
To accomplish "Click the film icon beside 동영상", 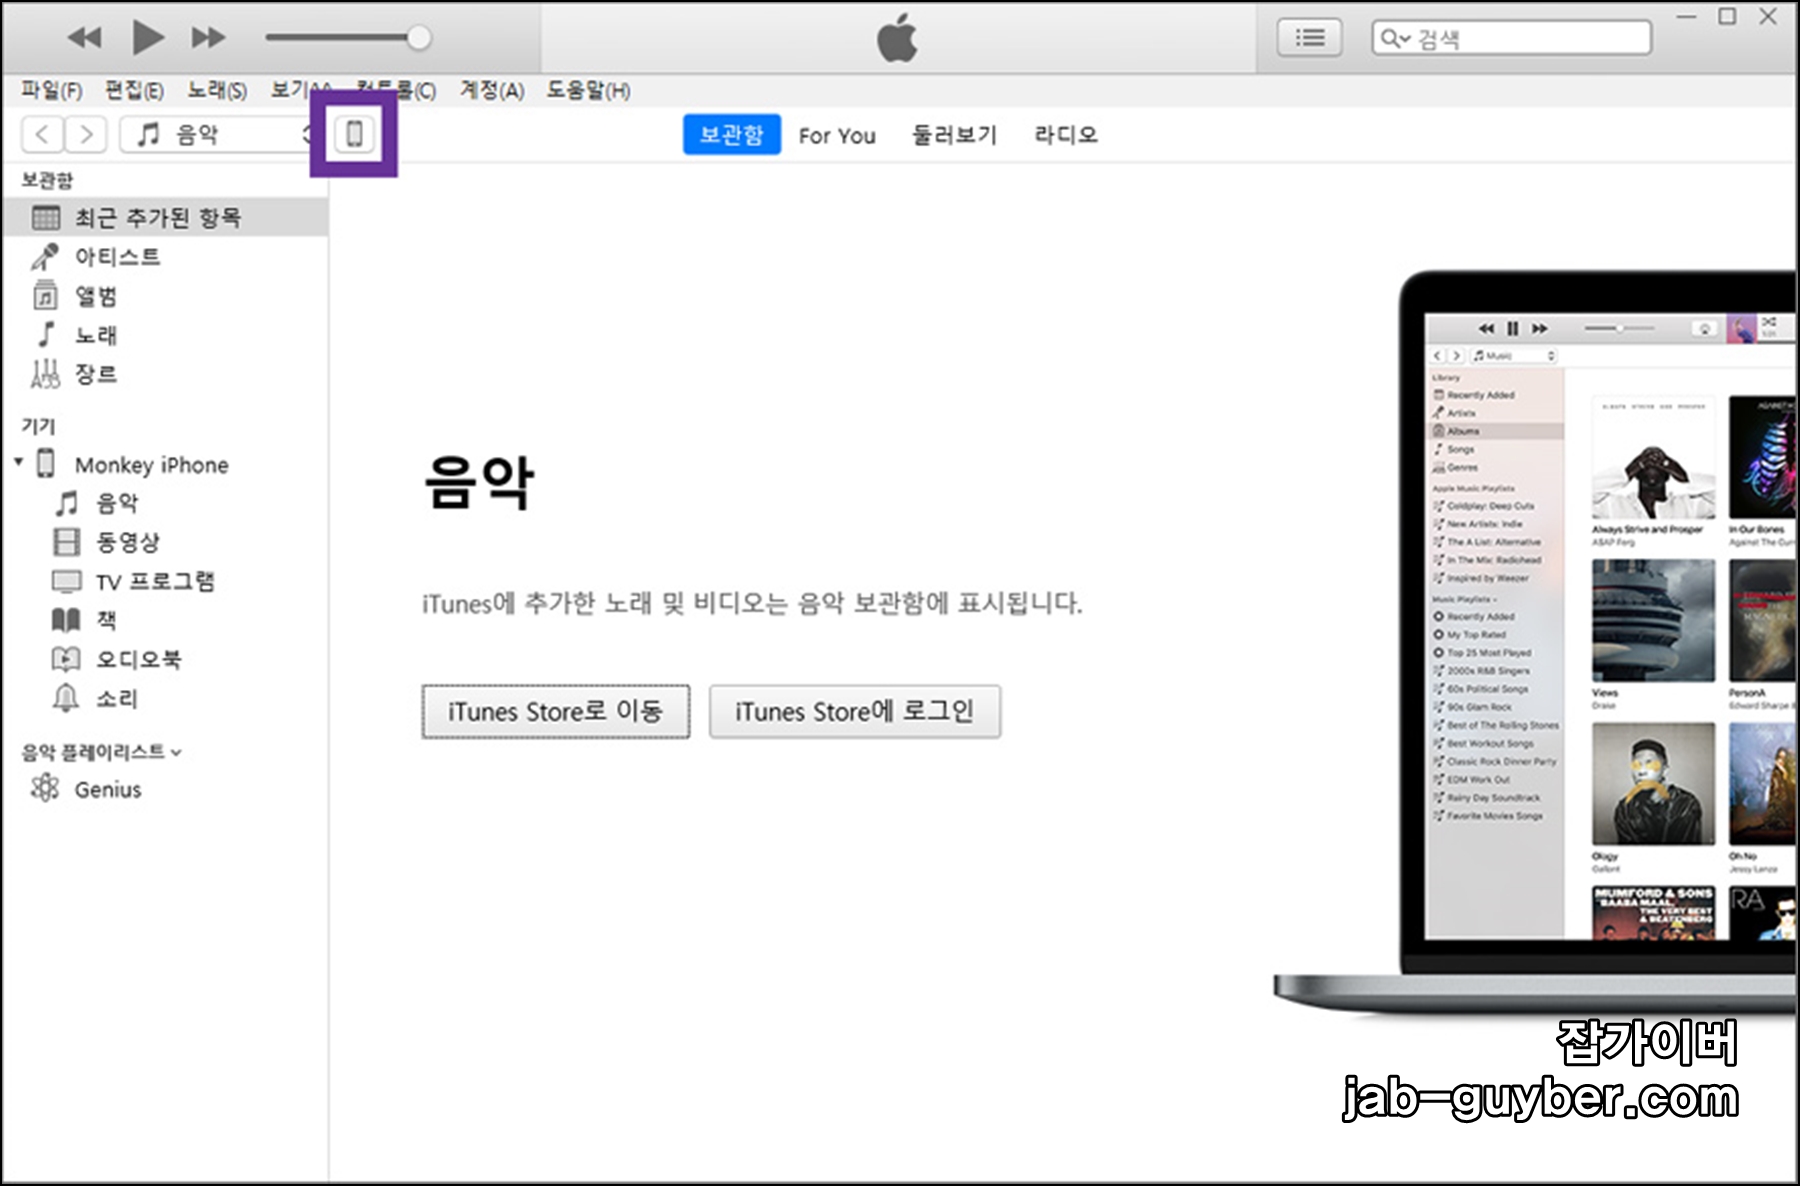I will (66, 542).
